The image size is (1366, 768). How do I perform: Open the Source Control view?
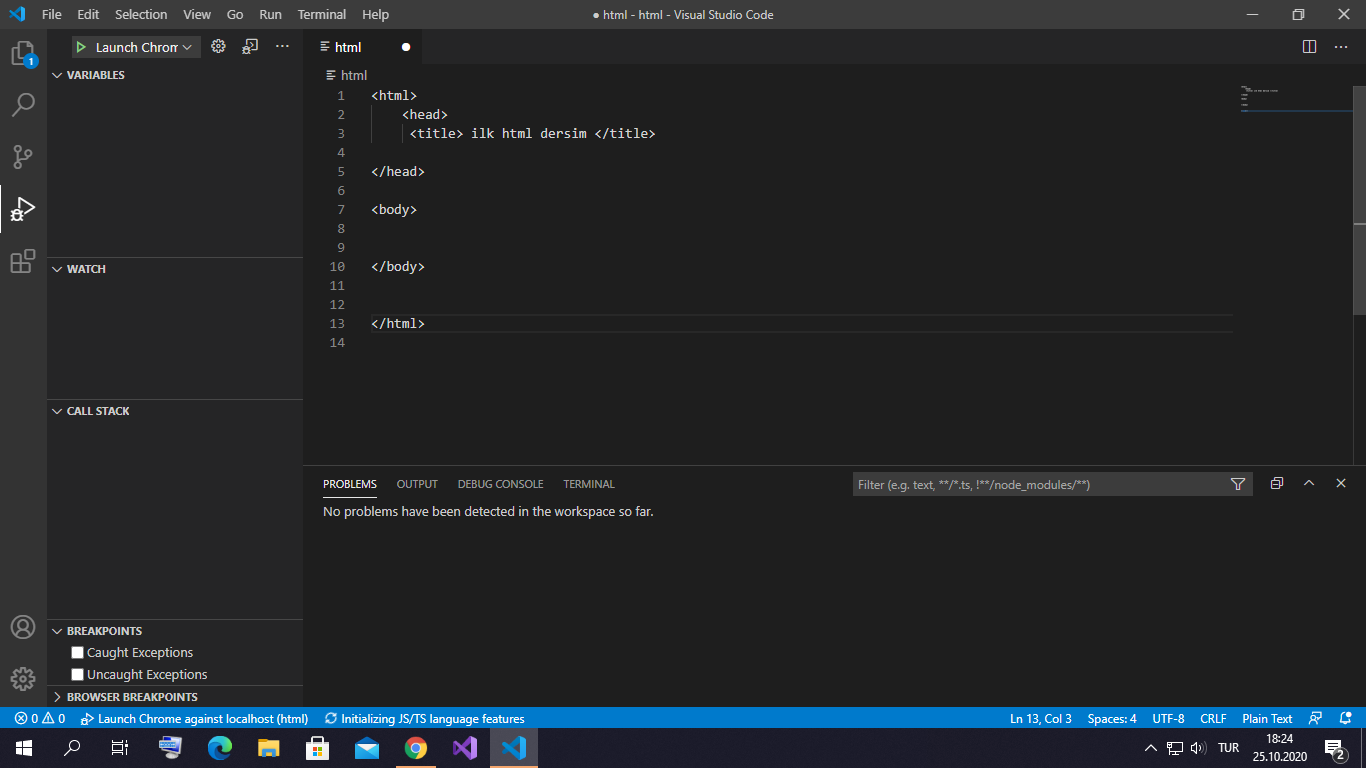click(x=22, y=157)
